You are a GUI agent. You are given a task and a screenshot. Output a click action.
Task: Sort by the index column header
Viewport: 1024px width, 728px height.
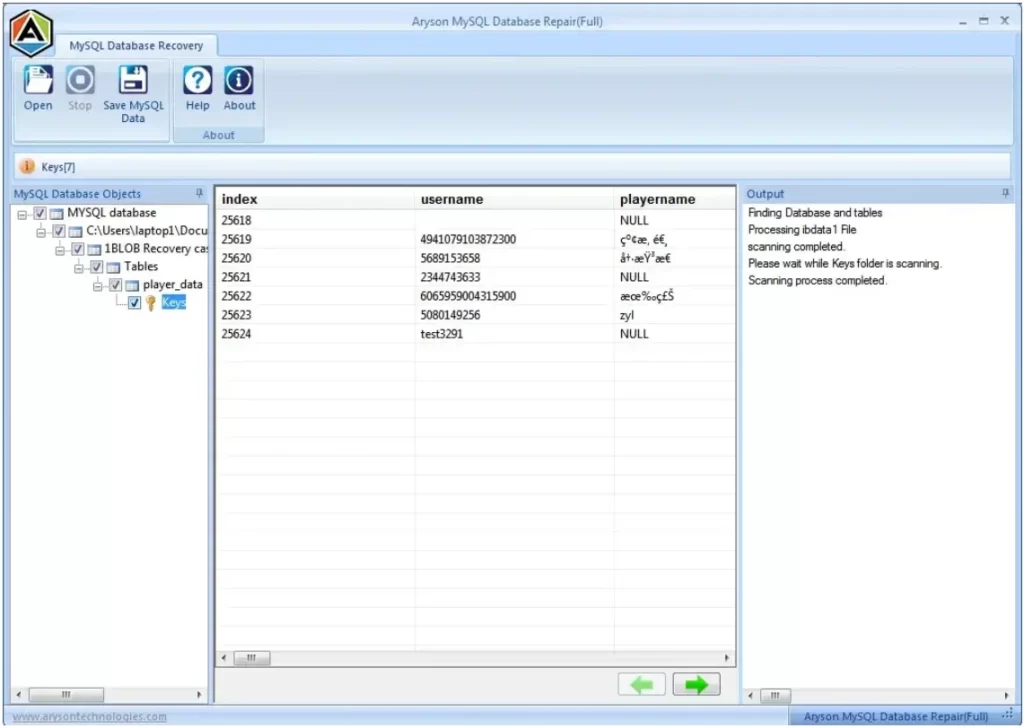(315, 199)
